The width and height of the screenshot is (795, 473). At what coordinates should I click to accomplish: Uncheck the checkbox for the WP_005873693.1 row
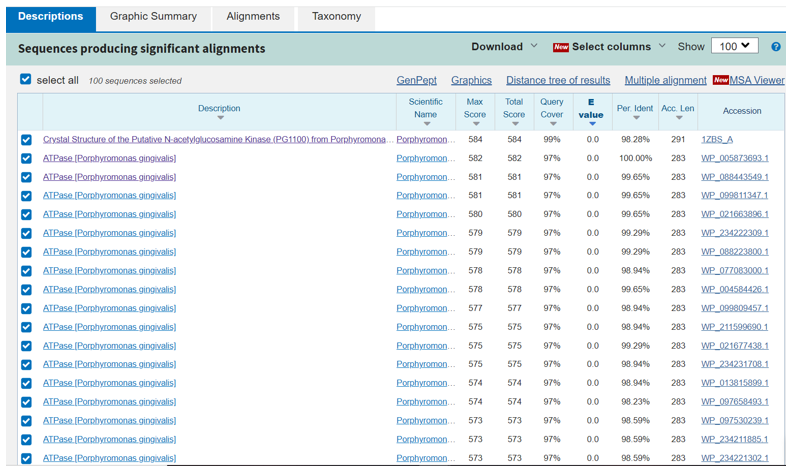[x=26, y=158]
